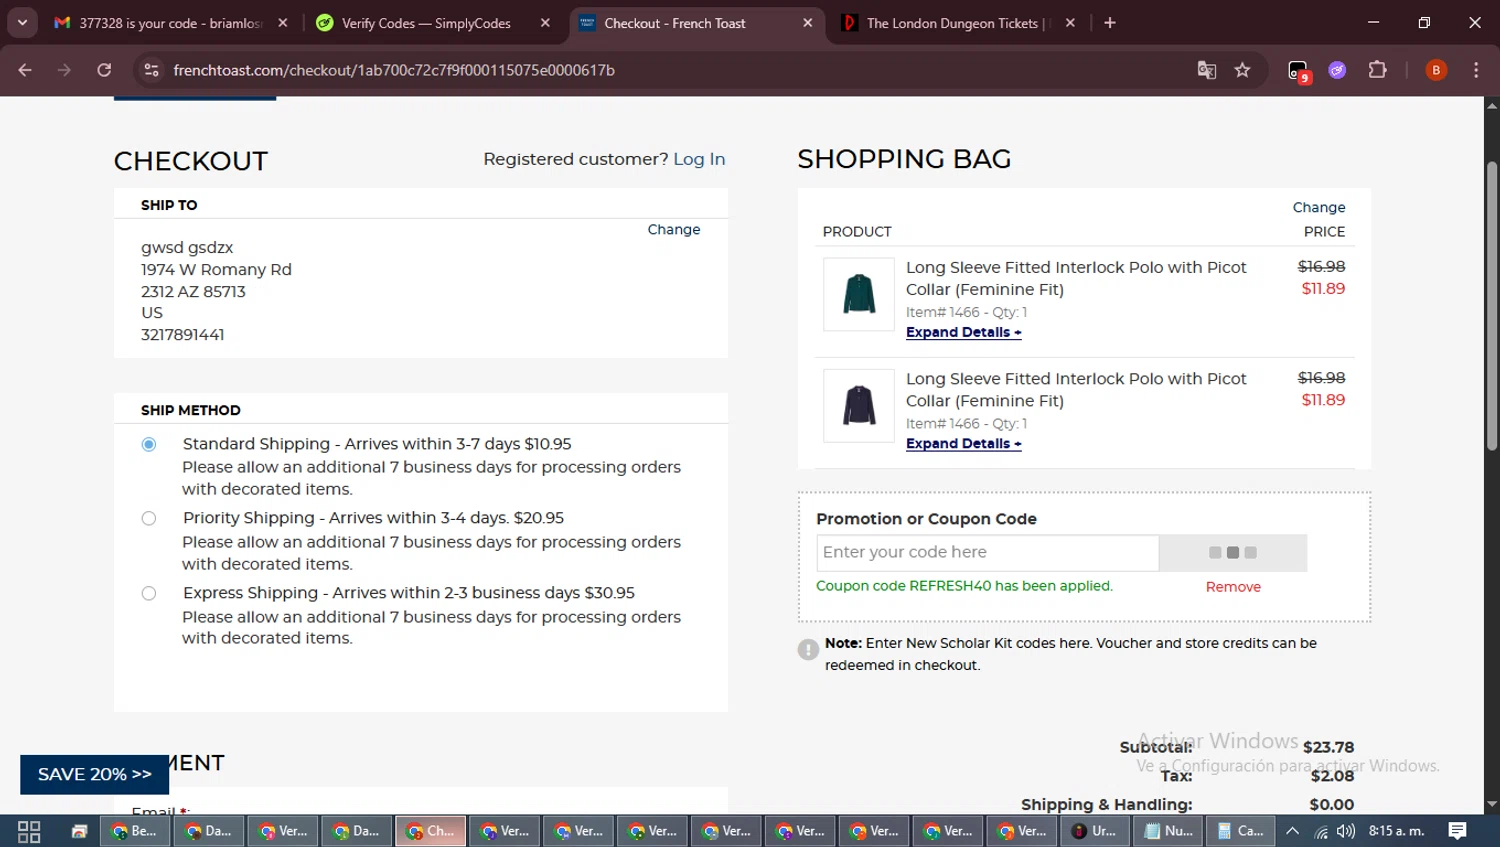Open a new browser tab
Viewport: 1500px width, 847px height.
(x=1110, y=23)
